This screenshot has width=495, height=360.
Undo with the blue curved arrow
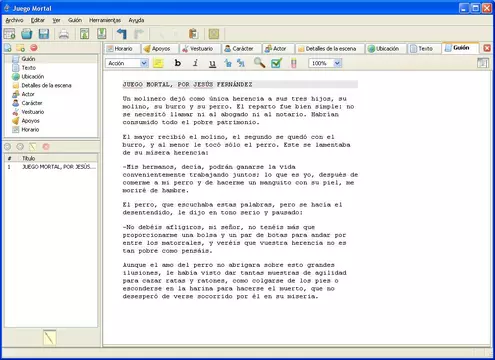[x=122, y=34]
